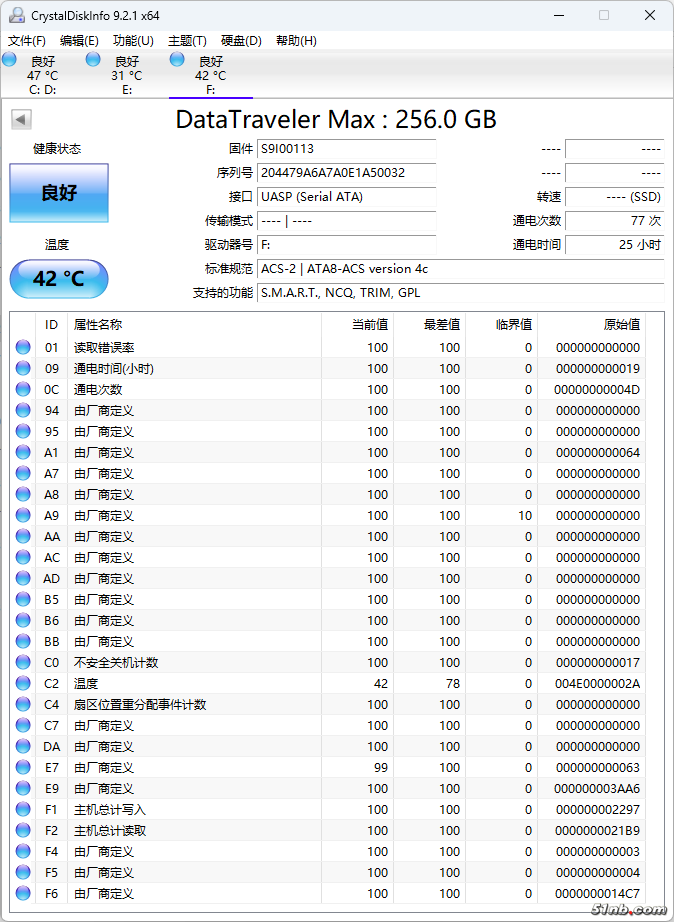This screenshot has width=674, height=922.
Task: Click the previous disk arrow icon
Action: point(20,120)
